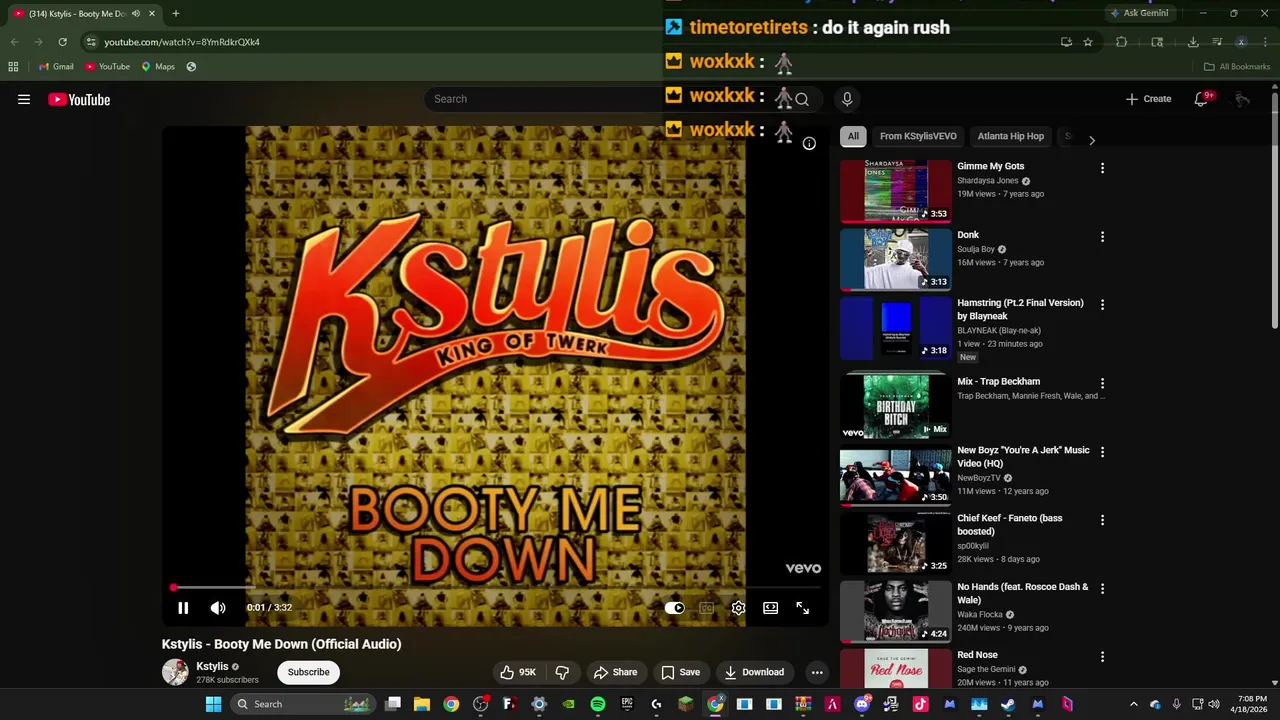Toggle subtitles/closed captions button
Image resolution: width=1280 pixels, height=720 pixels.
coord(706,608)
